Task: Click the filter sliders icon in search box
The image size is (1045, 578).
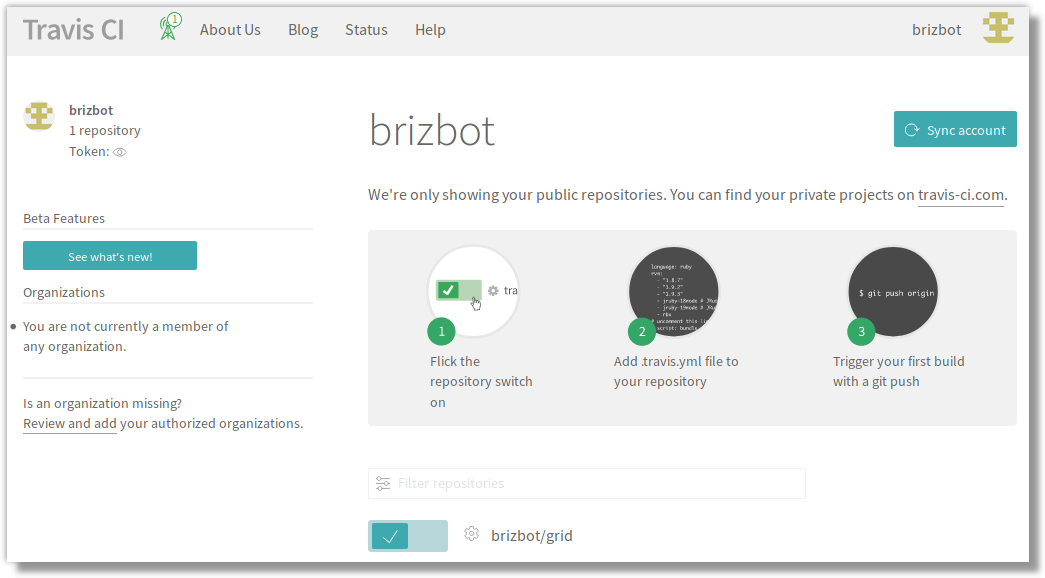Action: [x=383, y=484]
